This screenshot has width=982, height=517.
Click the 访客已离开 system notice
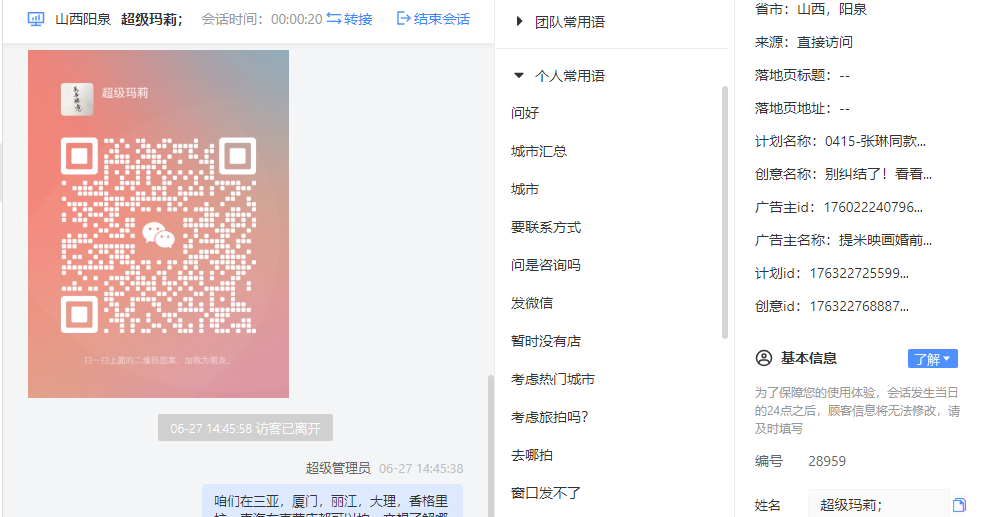245,428
